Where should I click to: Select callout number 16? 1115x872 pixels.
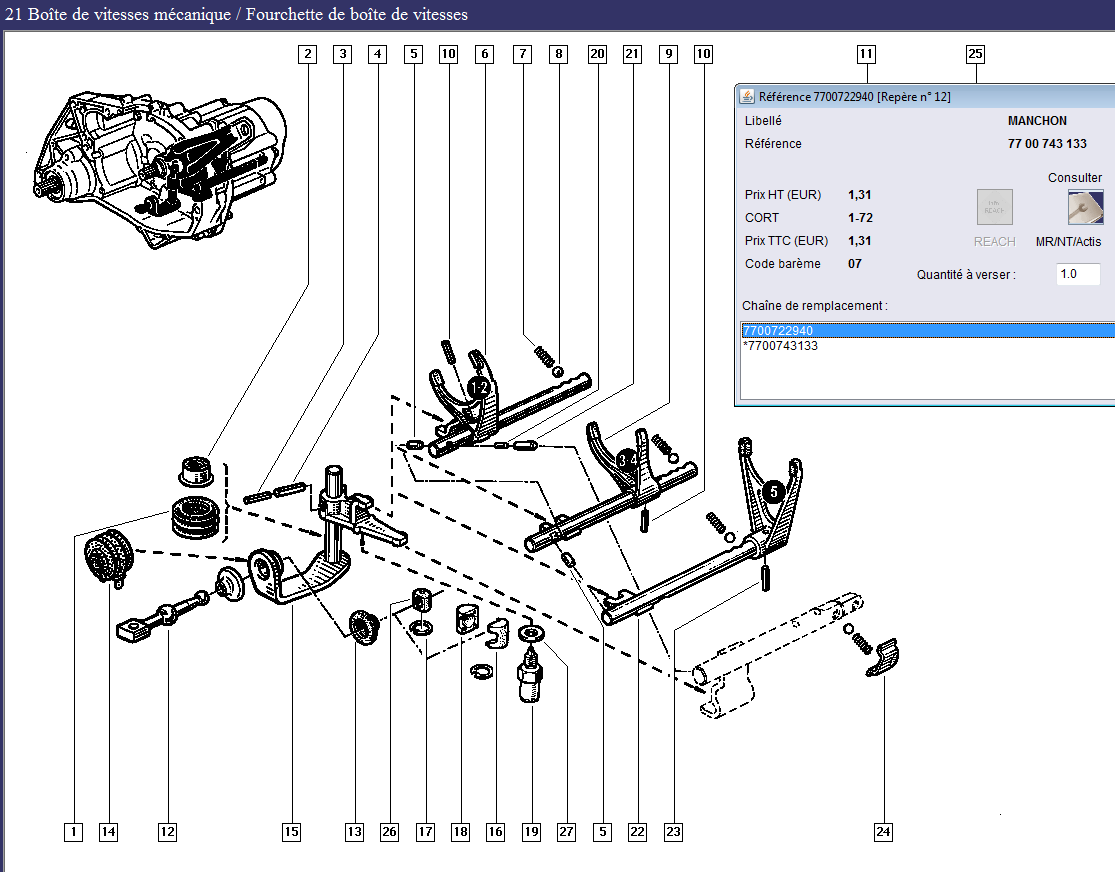tap(496, 832)
